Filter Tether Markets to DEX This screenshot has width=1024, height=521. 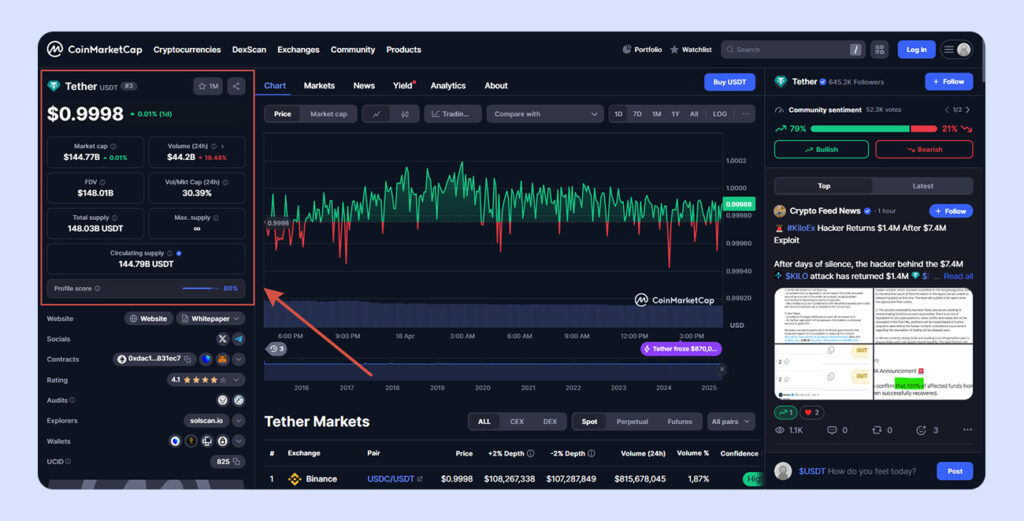pyautogui.click(x=550, y=422)
